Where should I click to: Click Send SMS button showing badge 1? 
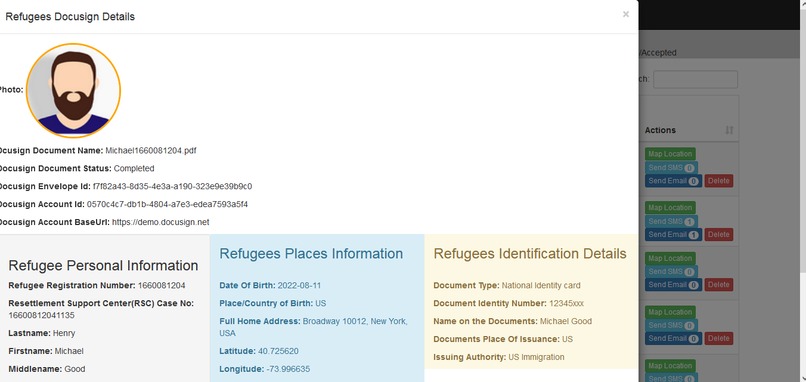671,221
